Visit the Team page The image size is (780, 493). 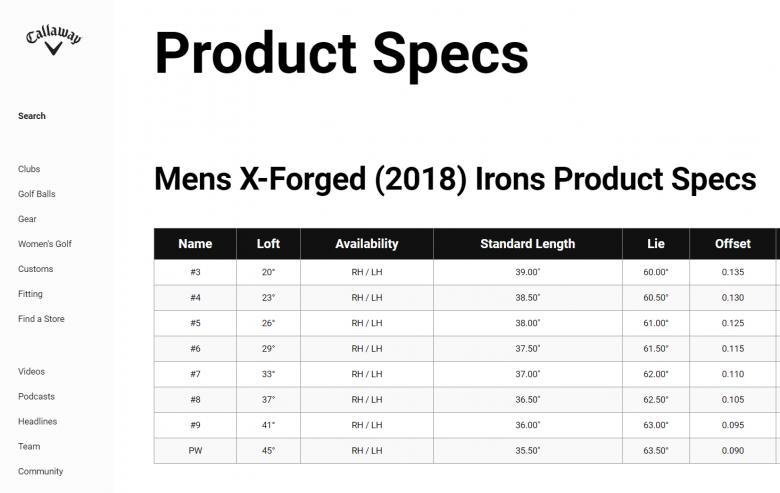coord(29,447)
